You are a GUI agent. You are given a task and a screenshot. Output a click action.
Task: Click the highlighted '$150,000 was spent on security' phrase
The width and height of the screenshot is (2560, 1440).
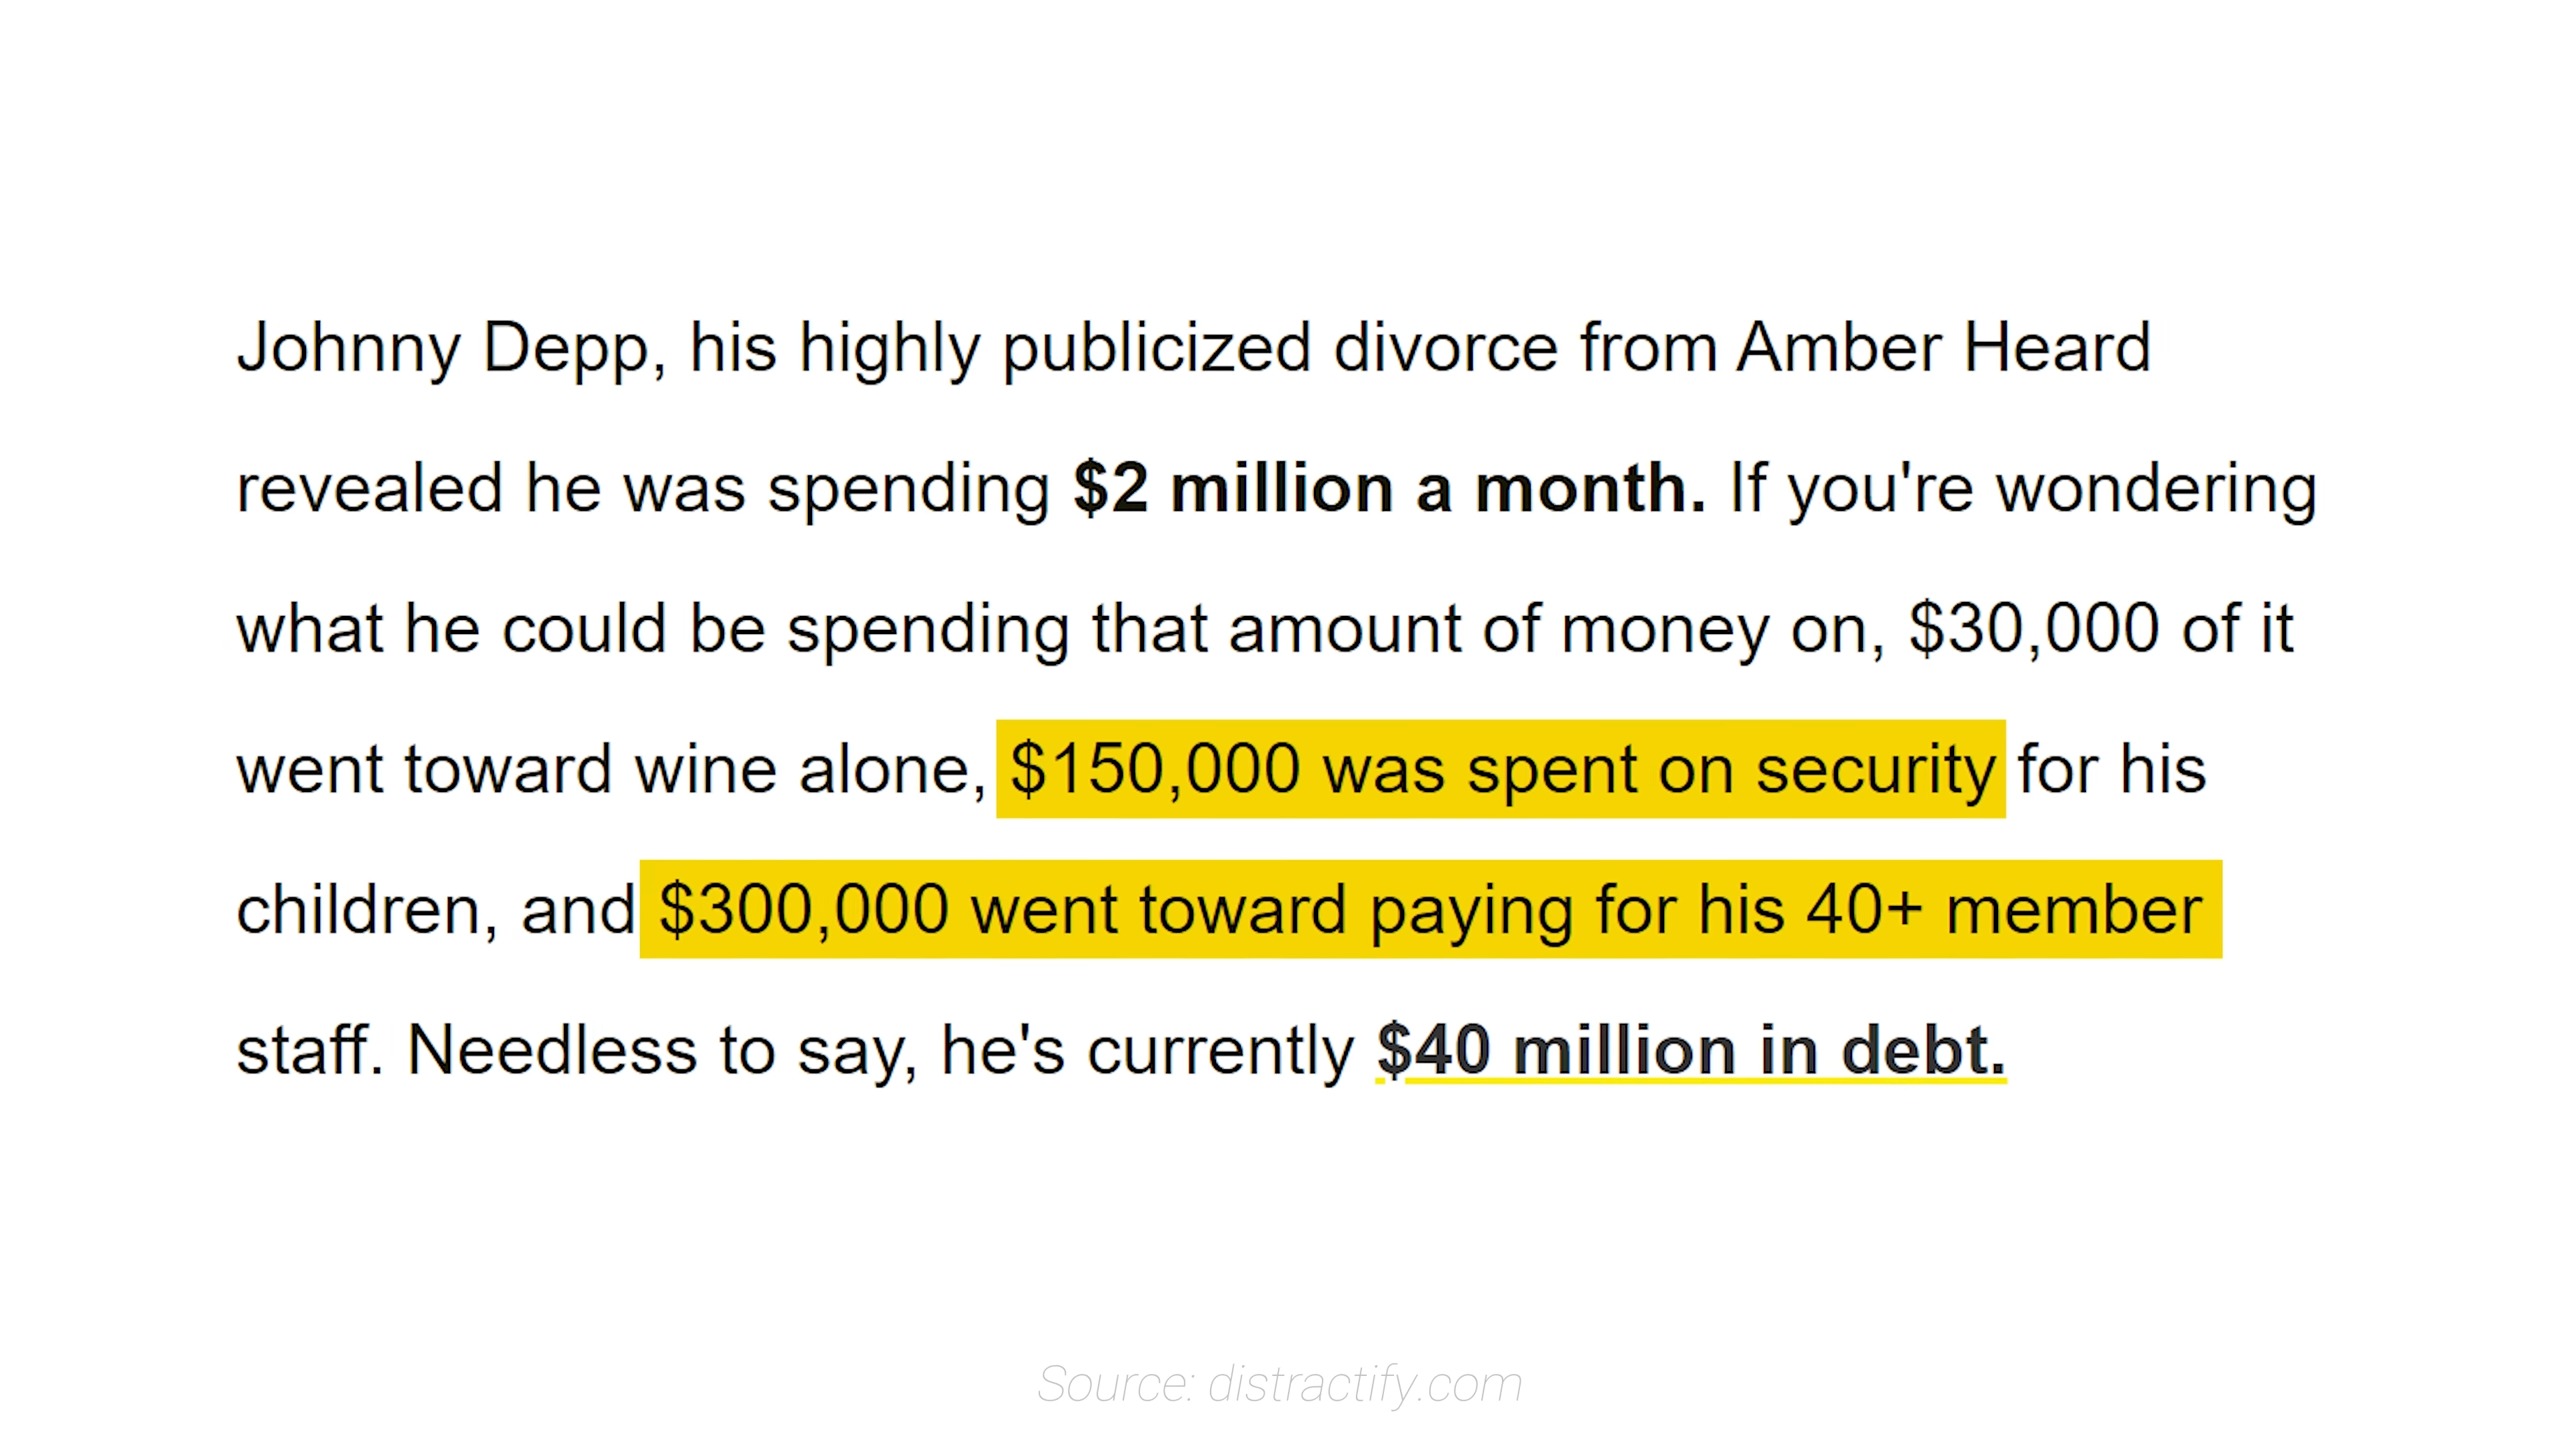coord(1502,770)
